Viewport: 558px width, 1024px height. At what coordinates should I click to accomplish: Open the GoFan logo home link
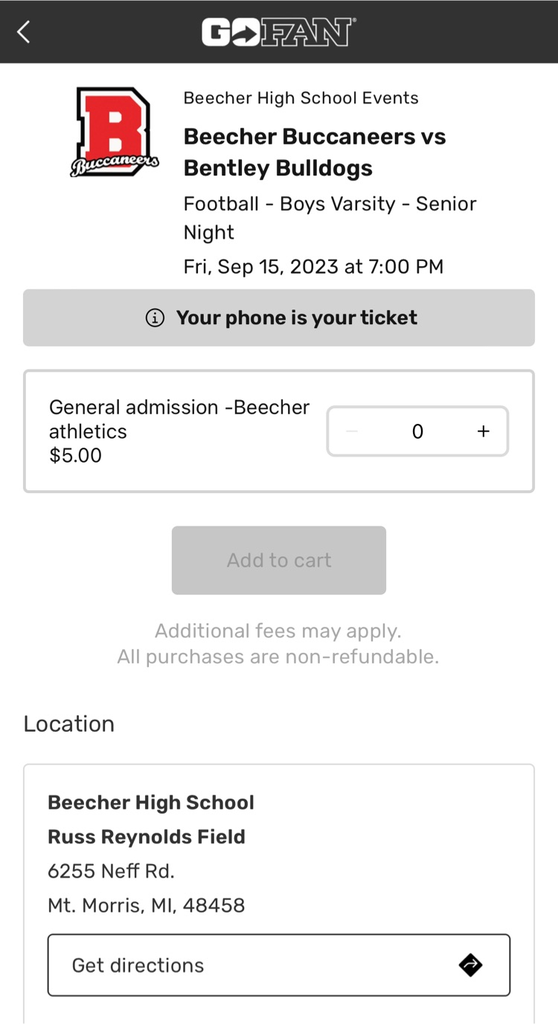[279, 32]
